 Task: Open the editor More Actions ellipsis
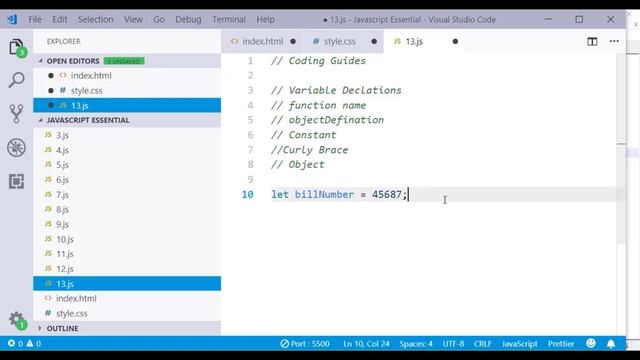pos(614,41)
